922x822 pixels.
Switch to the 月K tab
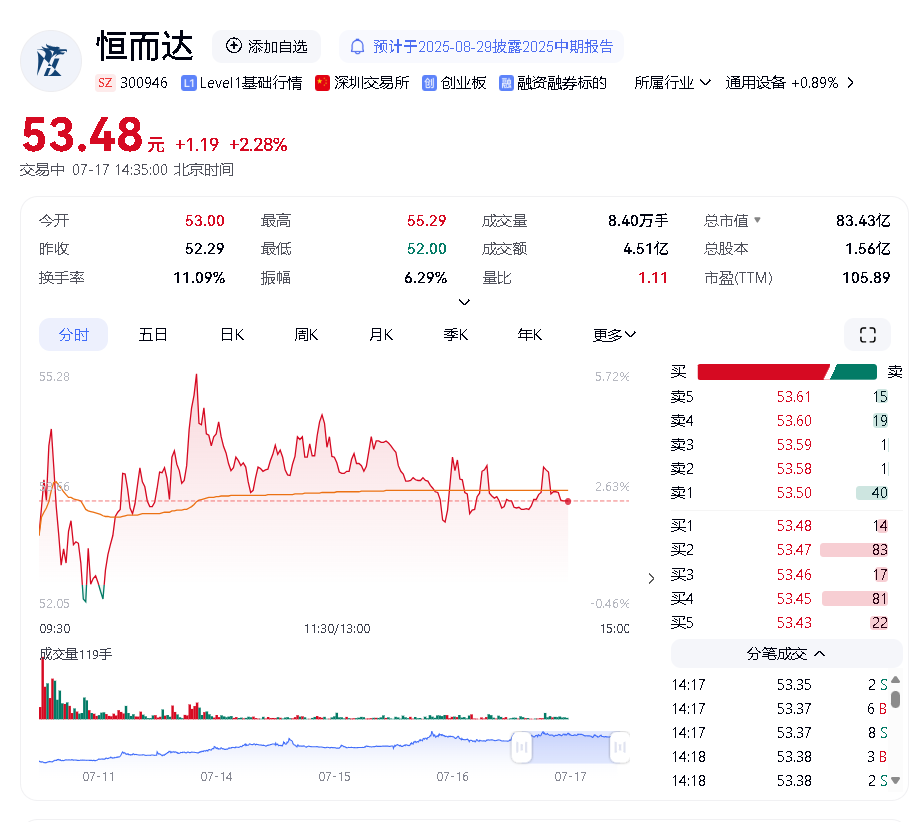pos(381,335)
